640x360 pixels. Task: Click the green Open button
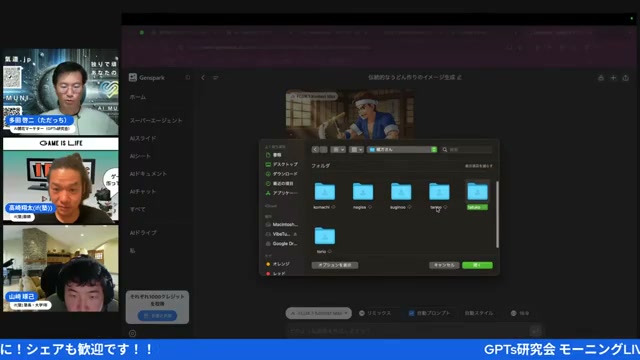[x=477, y=265]
